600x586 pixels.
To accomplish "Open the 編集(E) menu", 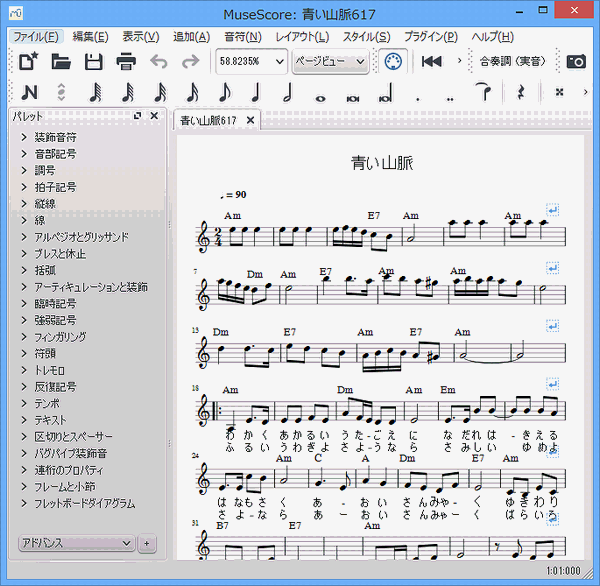I will (90, 37).
